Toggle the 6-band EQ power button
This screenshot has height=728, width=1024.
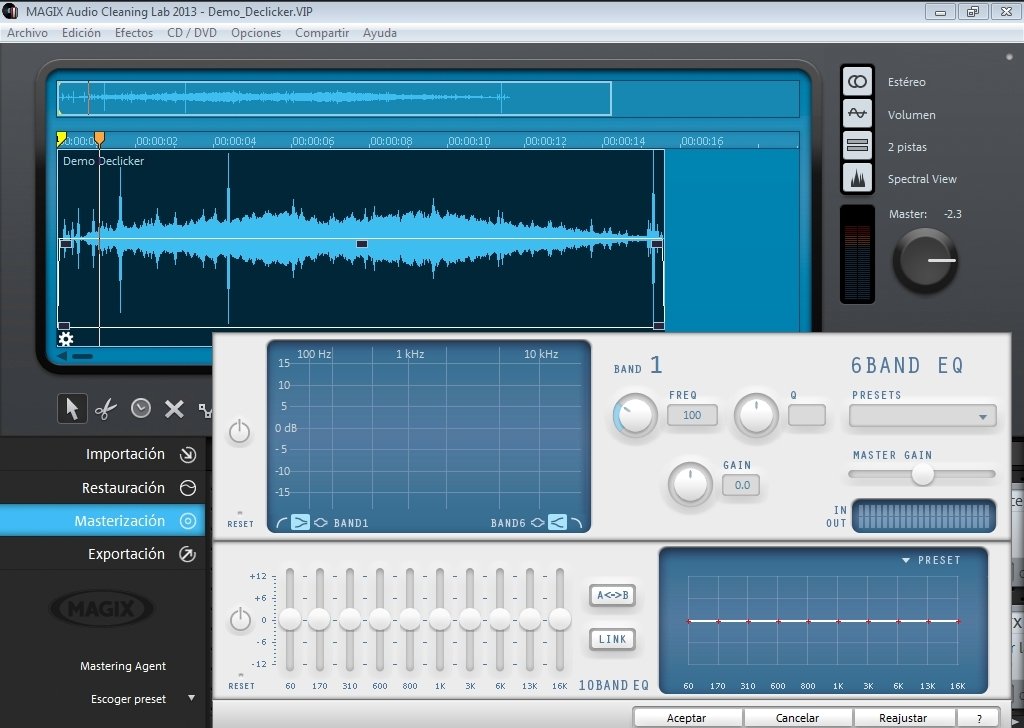[x=240, y=432]
